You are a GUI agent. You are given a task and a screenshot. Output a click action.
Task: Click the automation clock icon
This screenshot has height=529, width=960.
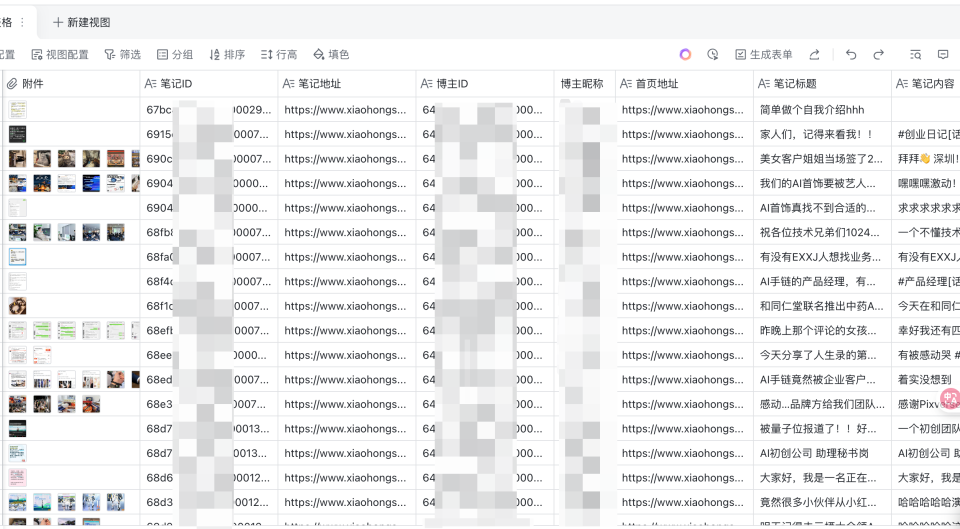click(713, 55)
